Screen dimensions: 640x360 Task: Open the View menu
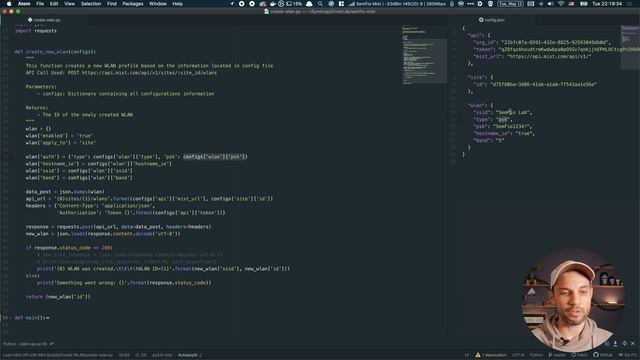pos(69,4)
